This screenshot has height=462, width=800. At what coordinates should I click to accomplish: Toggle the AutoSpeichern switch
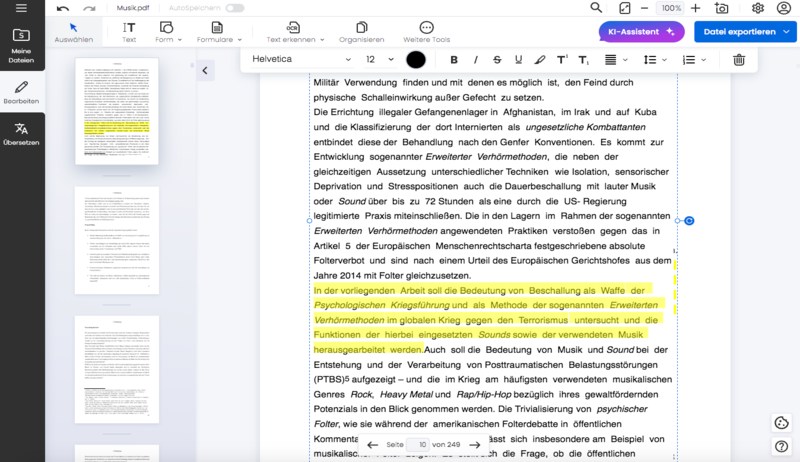click(235, 8)
